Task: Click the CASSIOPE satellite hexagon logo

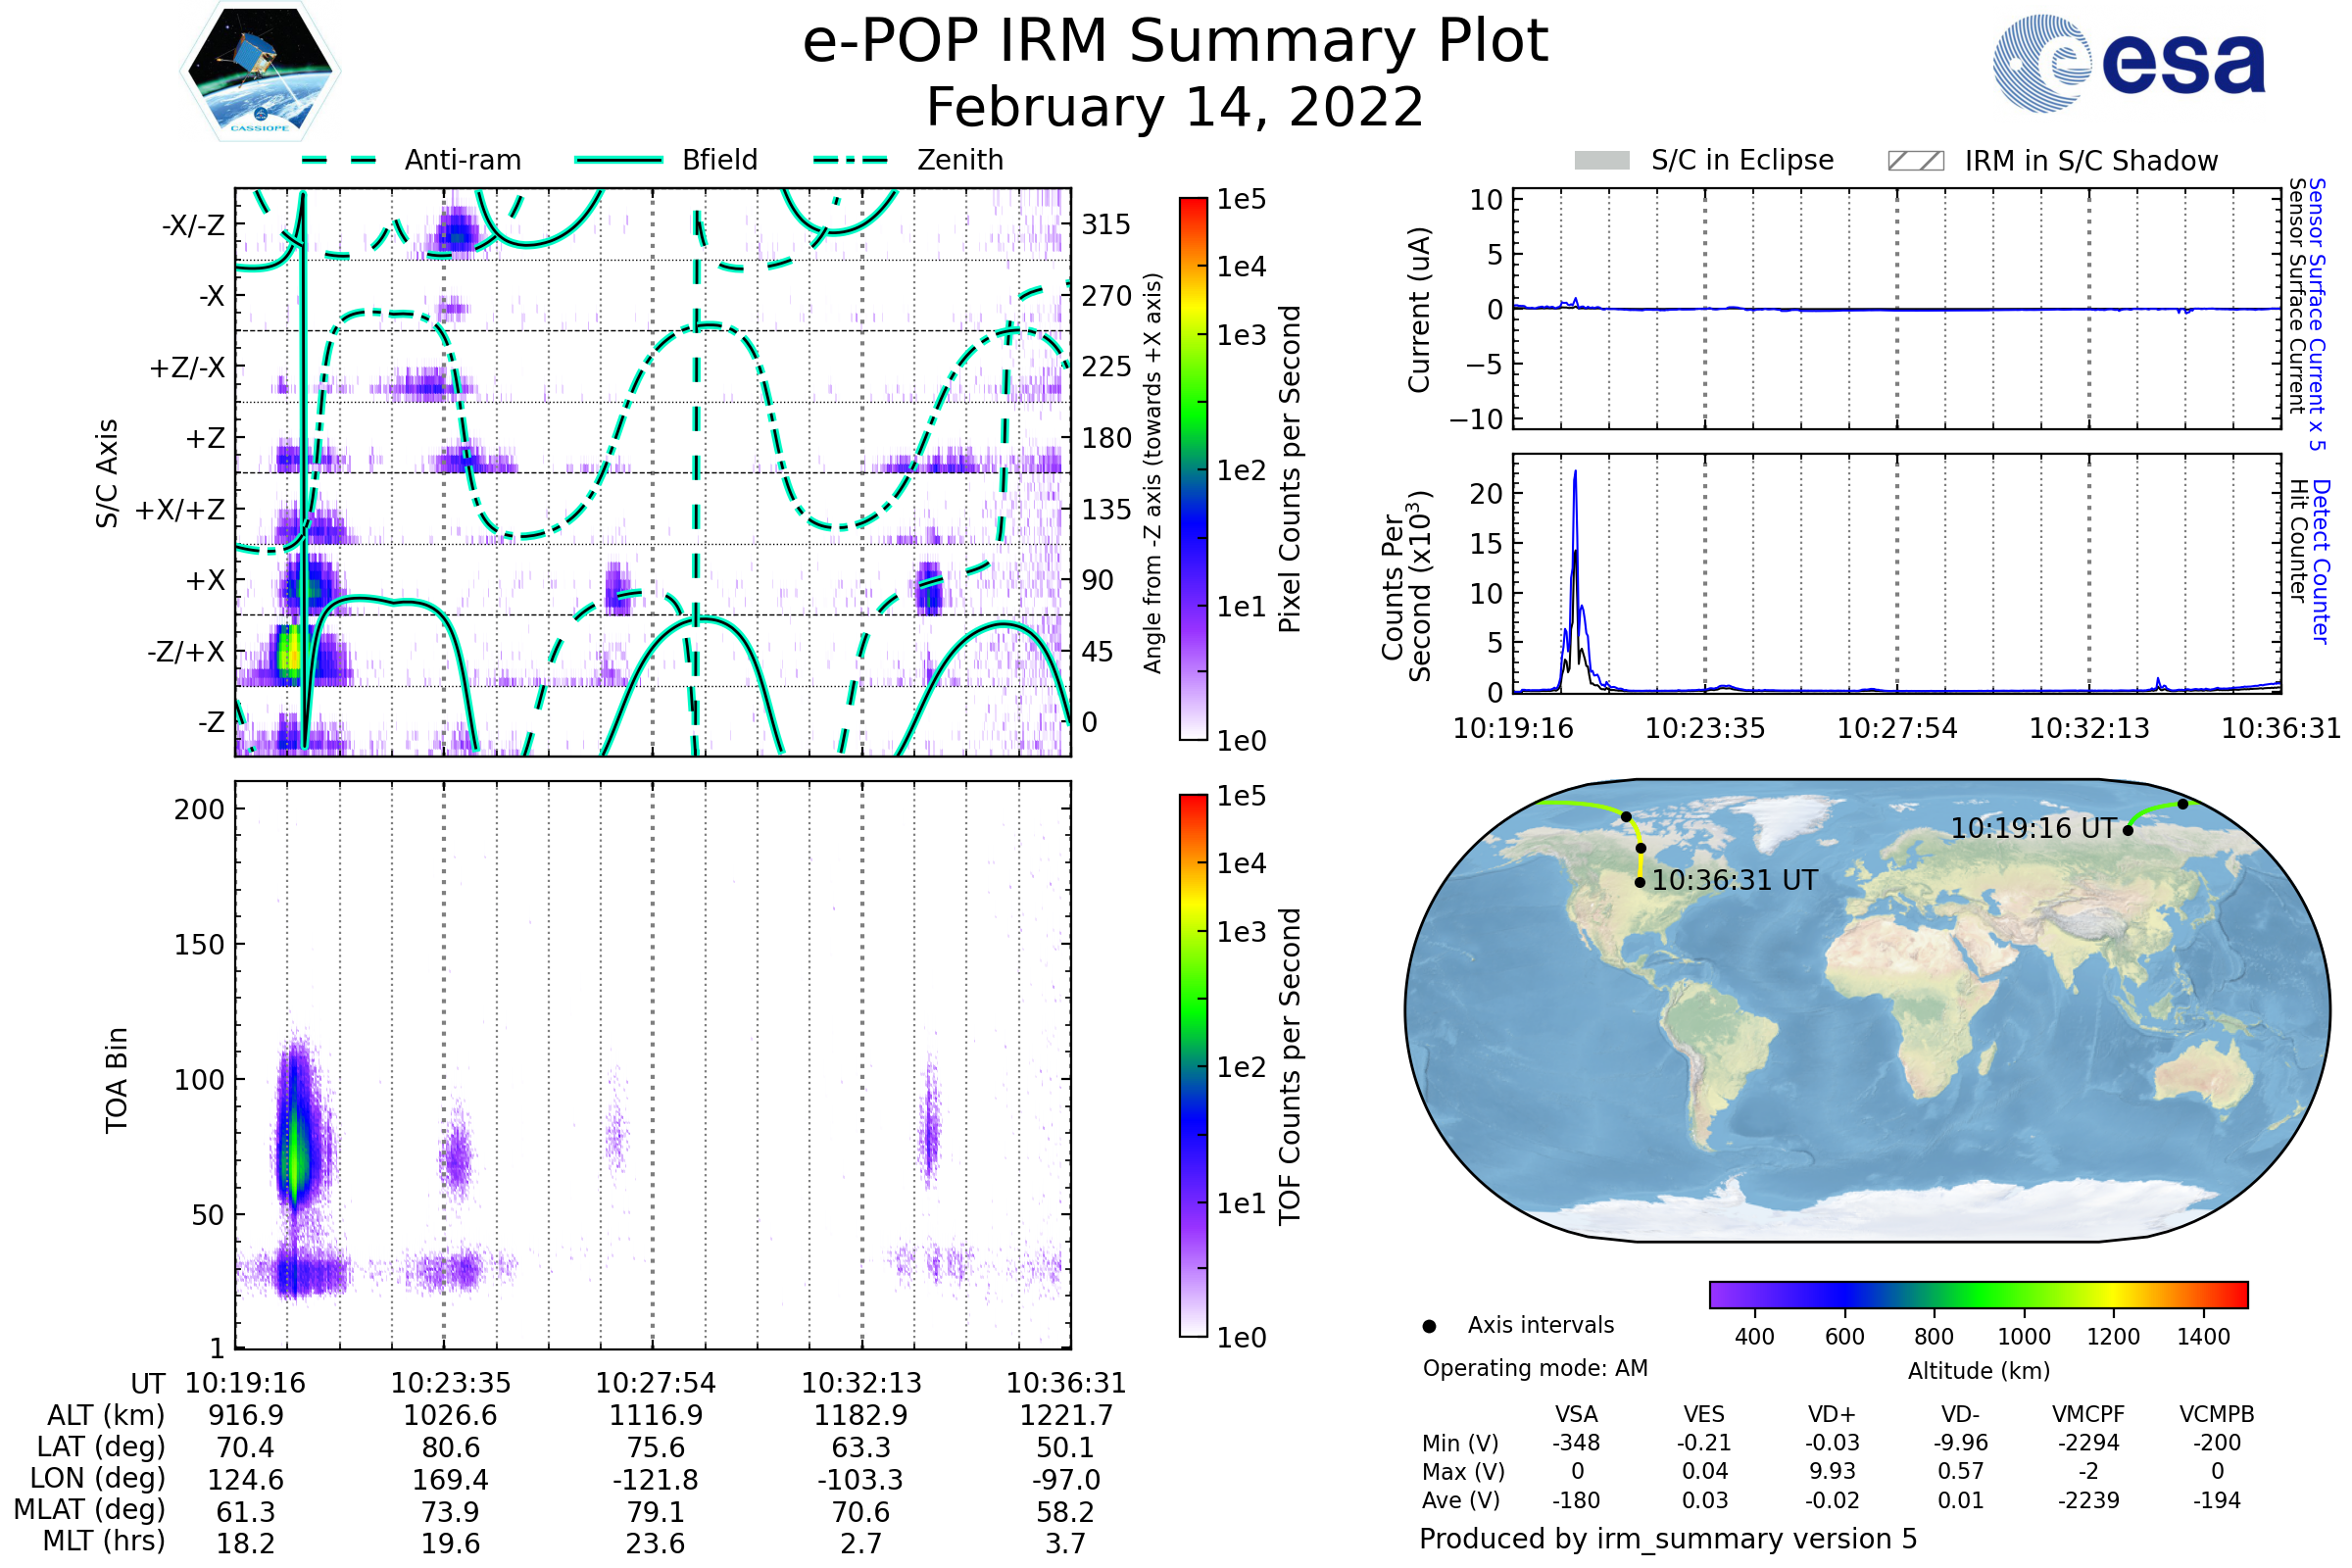Action: [x=260, y=72]
